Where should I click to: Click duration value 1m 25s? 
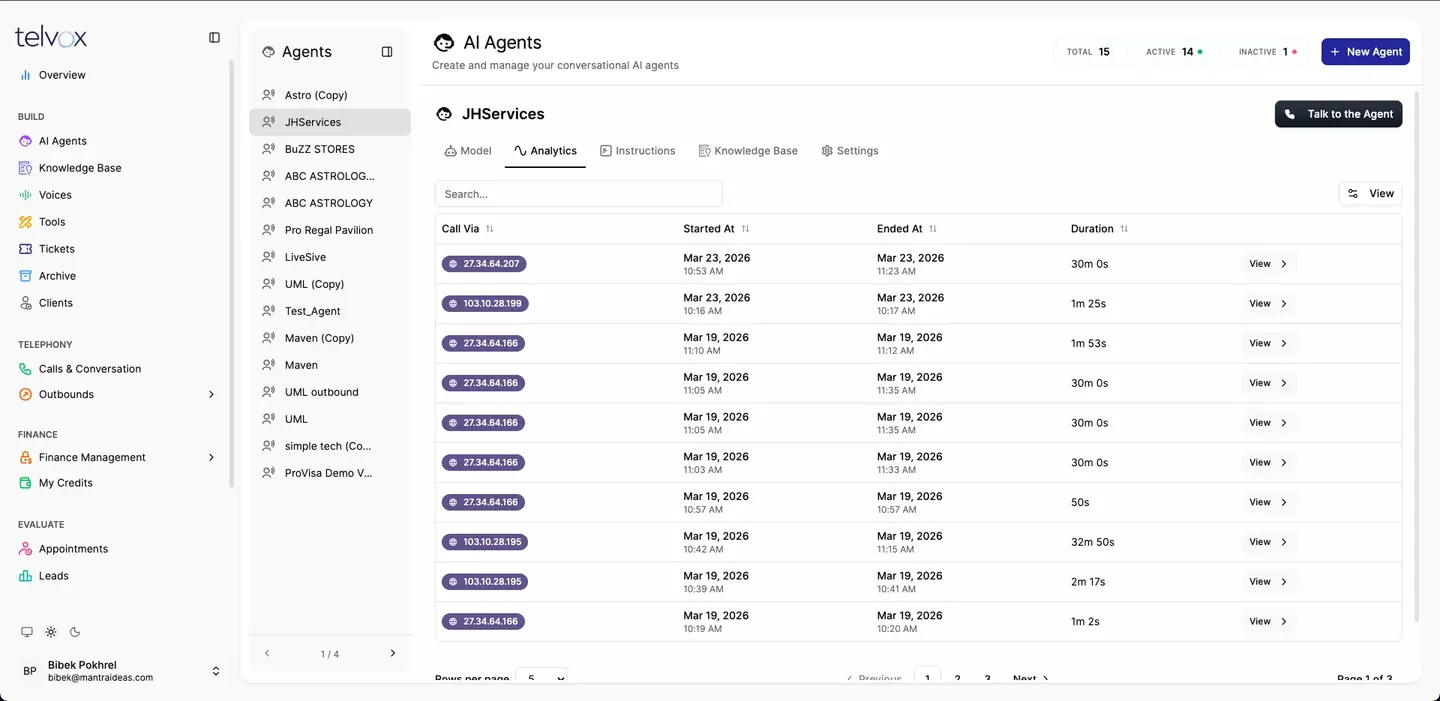click(x=1088, y=304)
